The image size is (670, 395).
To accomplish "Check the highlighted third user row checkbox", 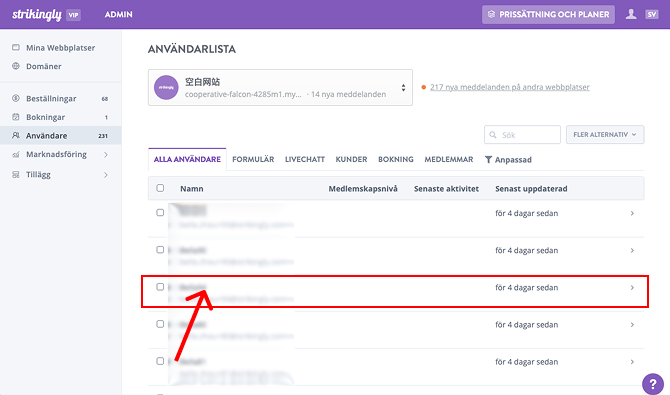I will click(160, 287).
